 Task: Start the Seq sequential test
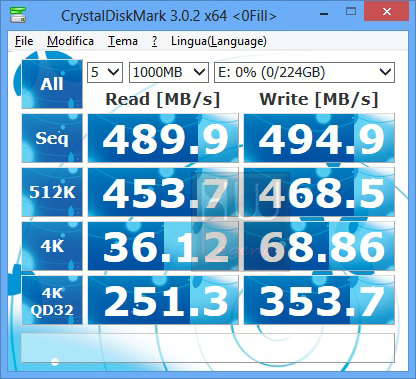click(x=52, y=138)
